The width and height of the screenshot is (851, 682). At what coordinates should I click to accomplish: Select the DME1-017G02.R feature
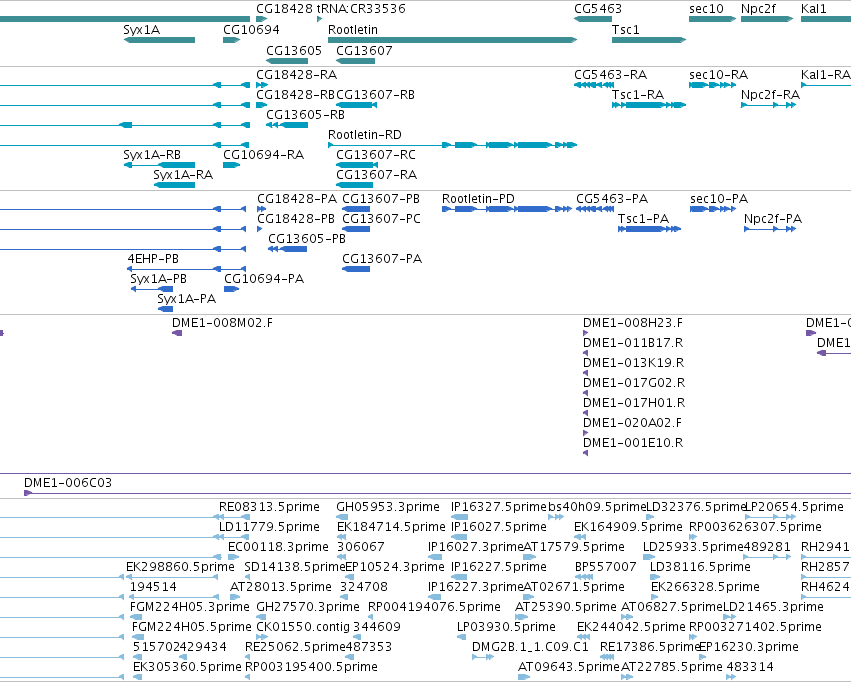click(586, 393)
